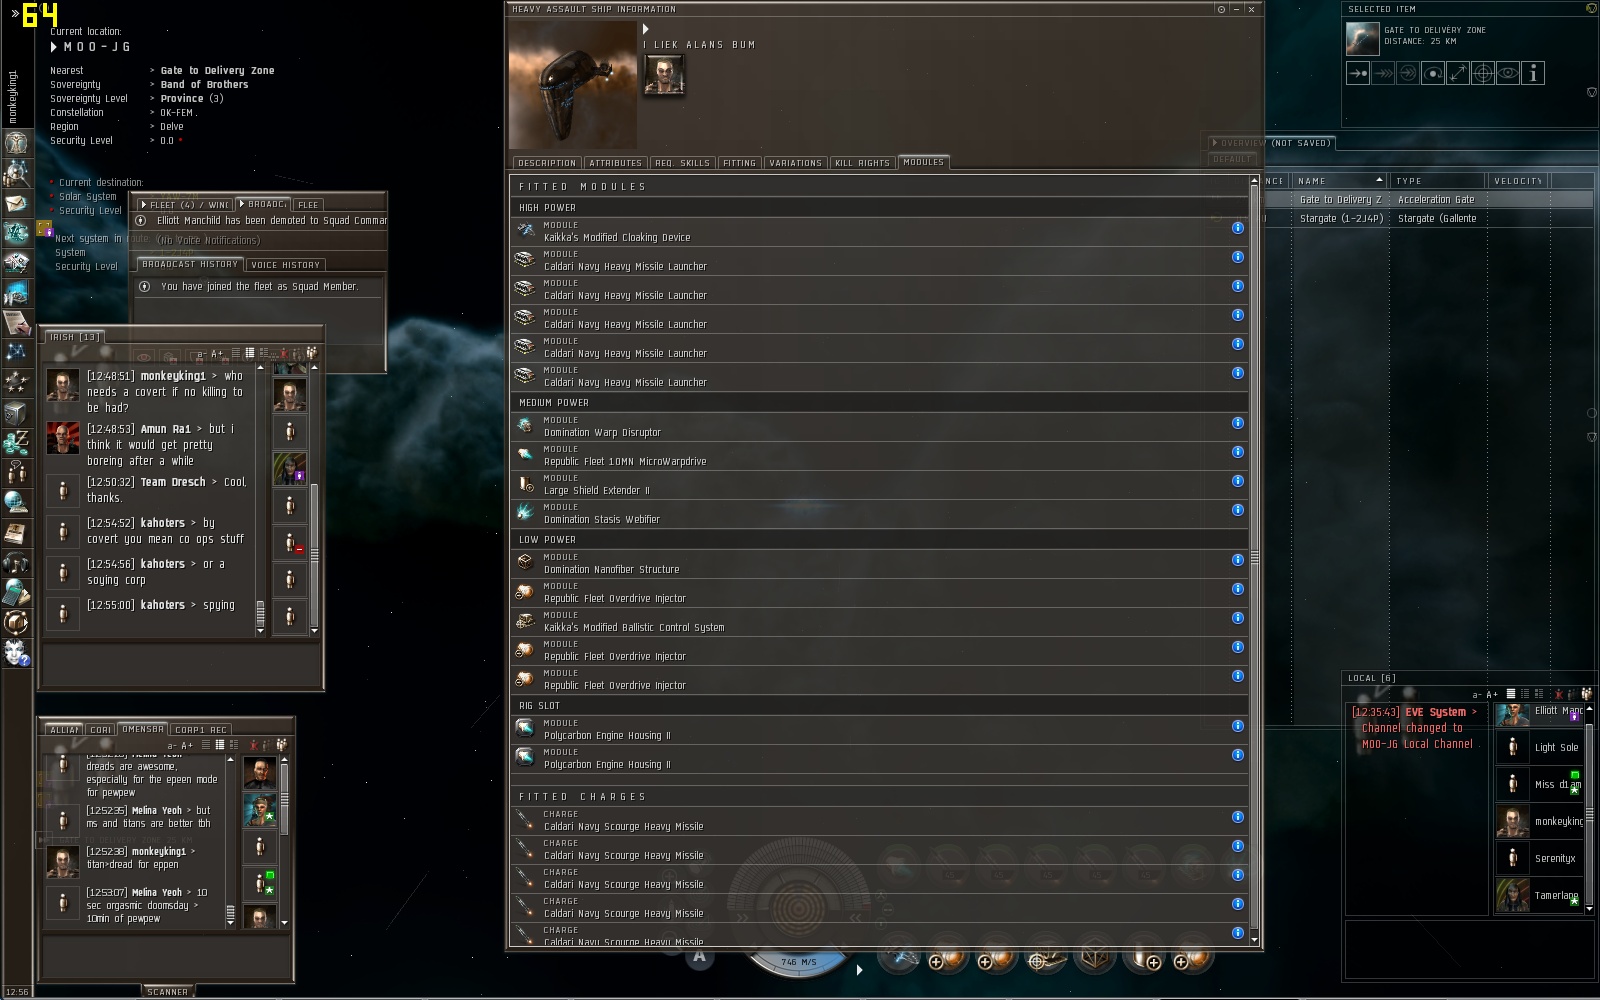Click the 746 M/S speed gauge
Image resolution: width=1600 pixels, height=1000 pixels.
pyautogui.click(x=798, y=961)
